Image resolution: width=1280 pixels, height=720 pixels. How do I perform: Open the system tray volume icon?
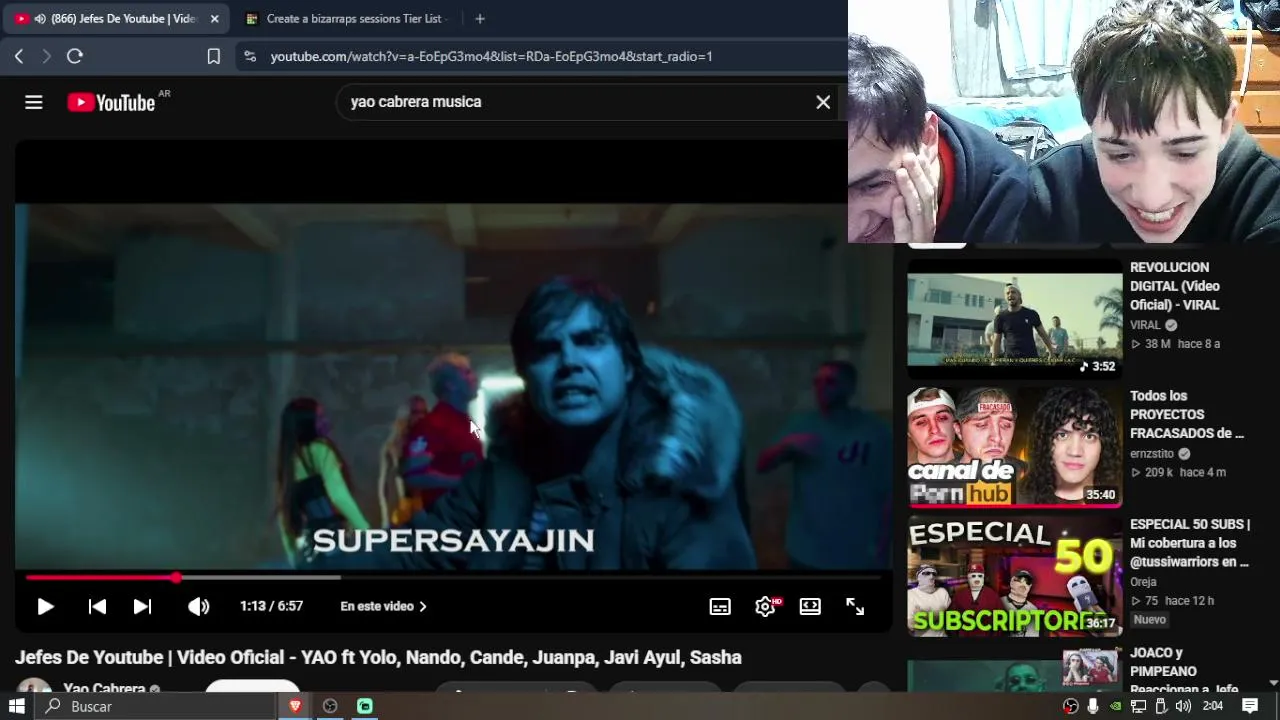[x=1183, y=706]
